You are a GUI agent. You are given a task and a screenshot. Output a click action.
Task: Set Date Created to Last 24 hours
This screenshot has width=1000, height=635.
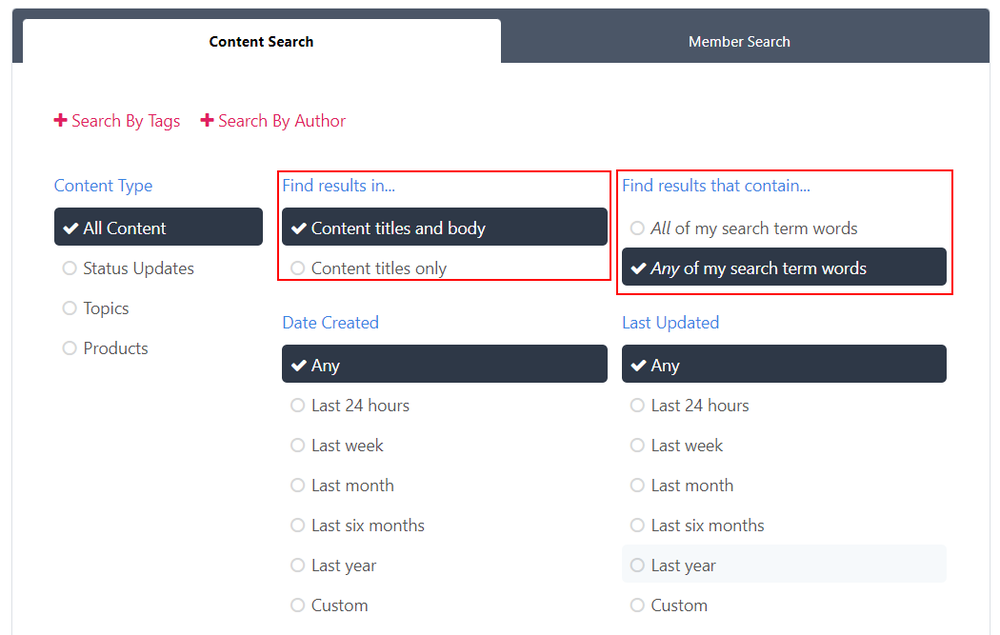[x=360, y=405]
